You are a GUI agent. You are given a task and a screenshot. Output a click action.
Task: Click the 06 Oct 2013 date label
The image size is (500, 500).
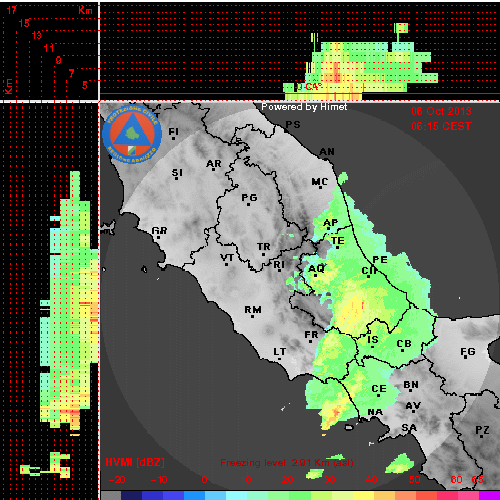441,111
